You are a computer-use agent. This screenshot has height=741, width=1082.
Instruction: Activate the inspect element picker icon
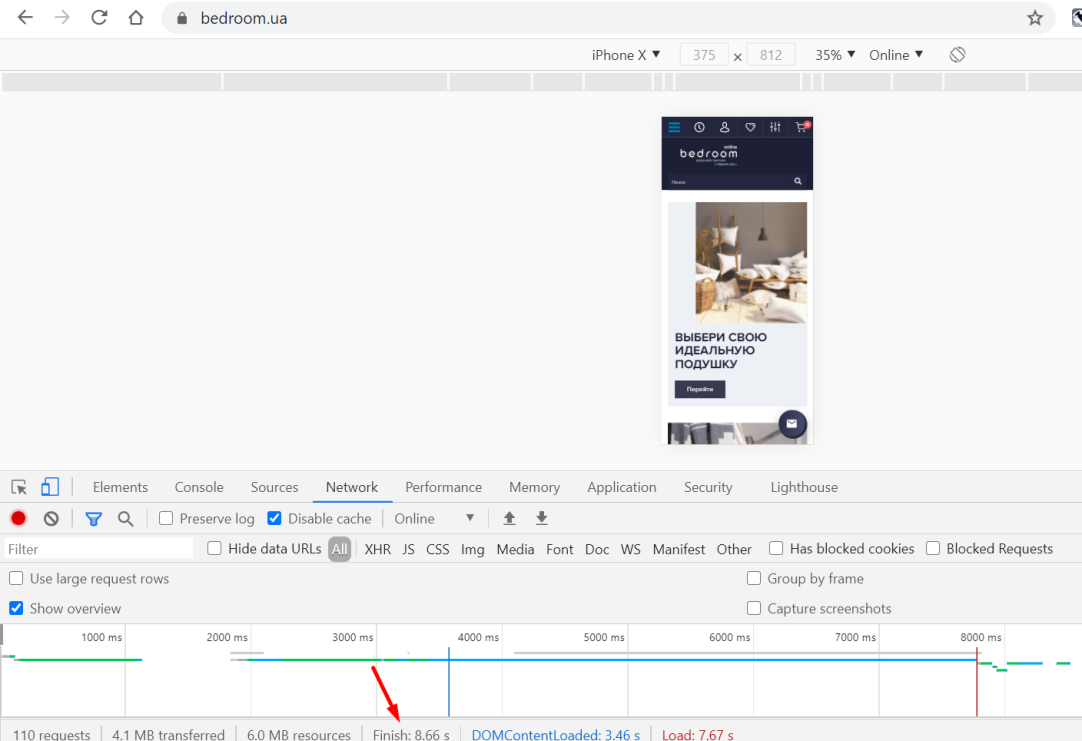tap(19, 487)
